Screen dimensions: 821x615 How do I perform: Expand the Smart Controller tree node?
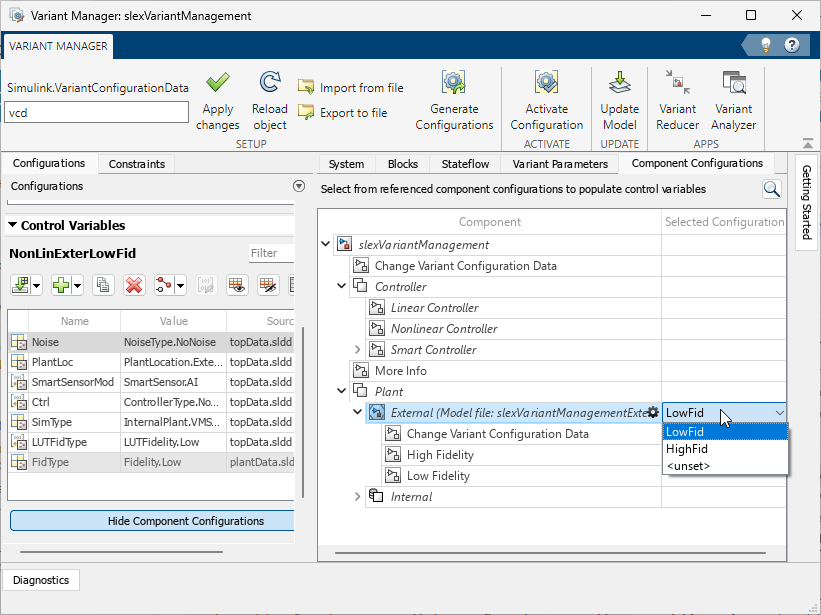tap(358, 350)
